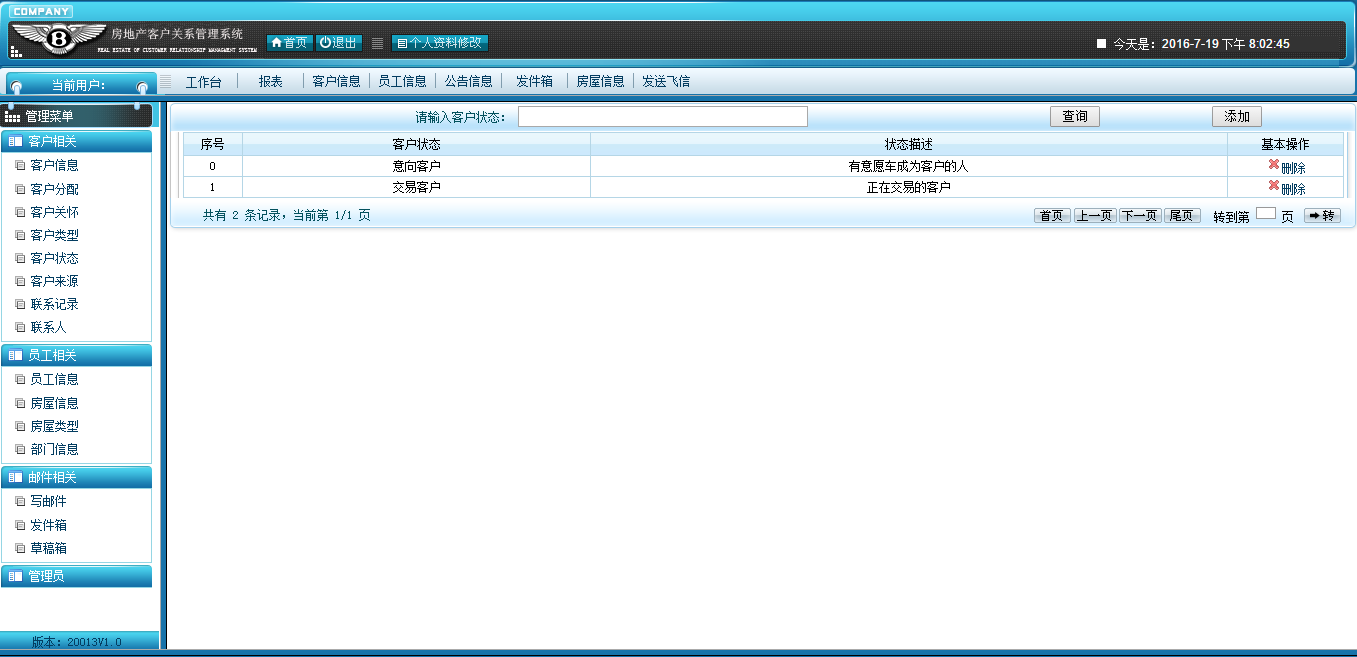Viewport: 1357px width, 657px height.
Task: Click the icon beside sidebar 联系人
Action: pos(20,328)
